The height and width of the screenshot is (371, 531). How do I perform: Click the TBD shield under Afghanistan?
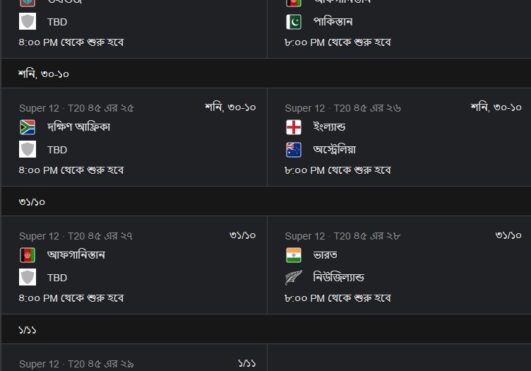[x=27, y=278]
